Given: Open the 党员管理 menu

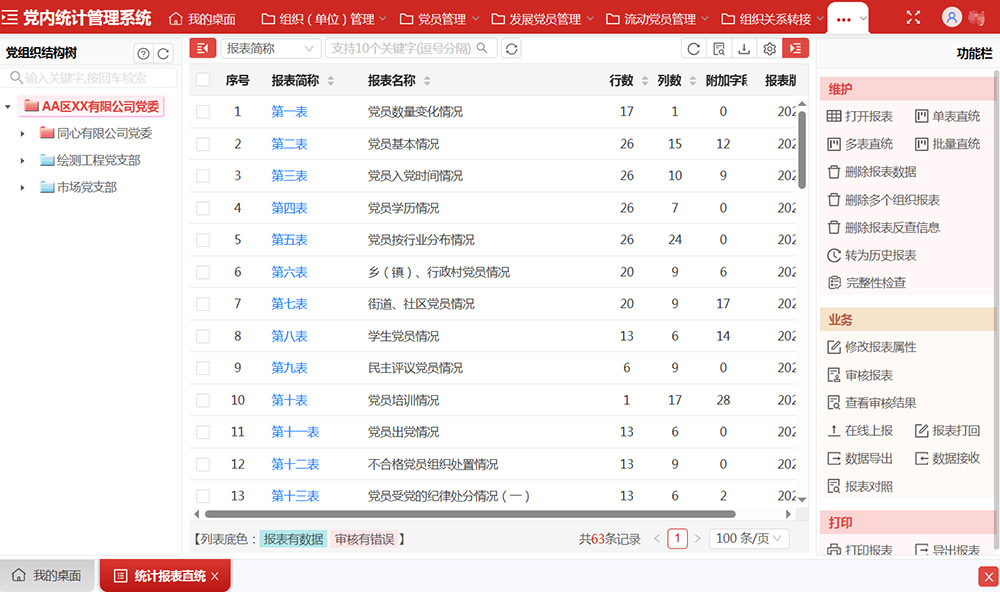Looking at the screenshot, I should (x=439, y=18).
